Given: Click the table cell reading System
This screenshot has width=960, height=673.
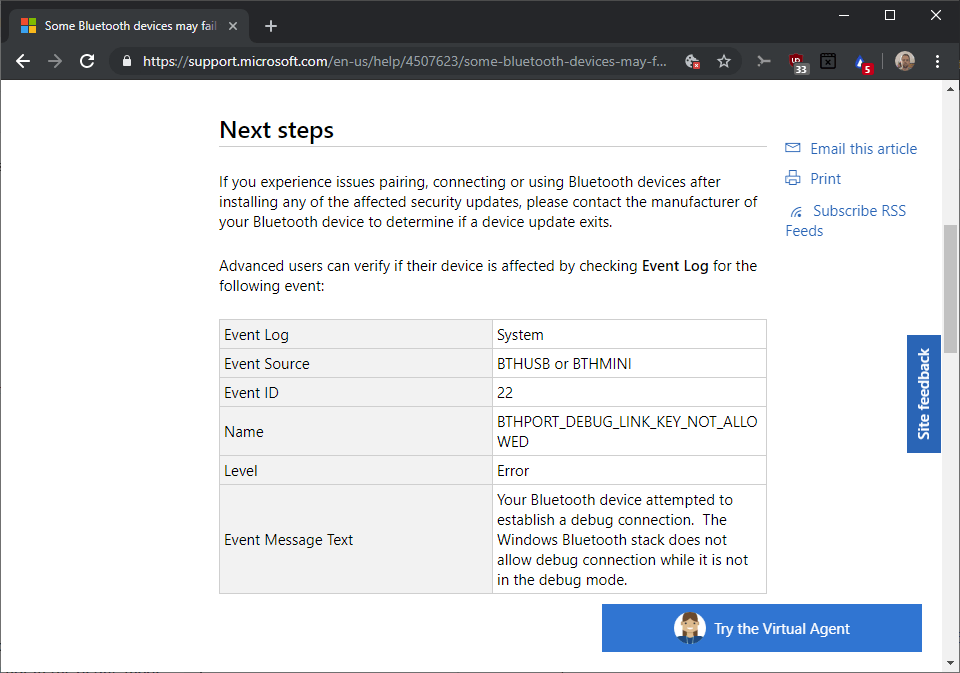Looking at the screenshot, I should pyautogui.click(x=629, y=334).
